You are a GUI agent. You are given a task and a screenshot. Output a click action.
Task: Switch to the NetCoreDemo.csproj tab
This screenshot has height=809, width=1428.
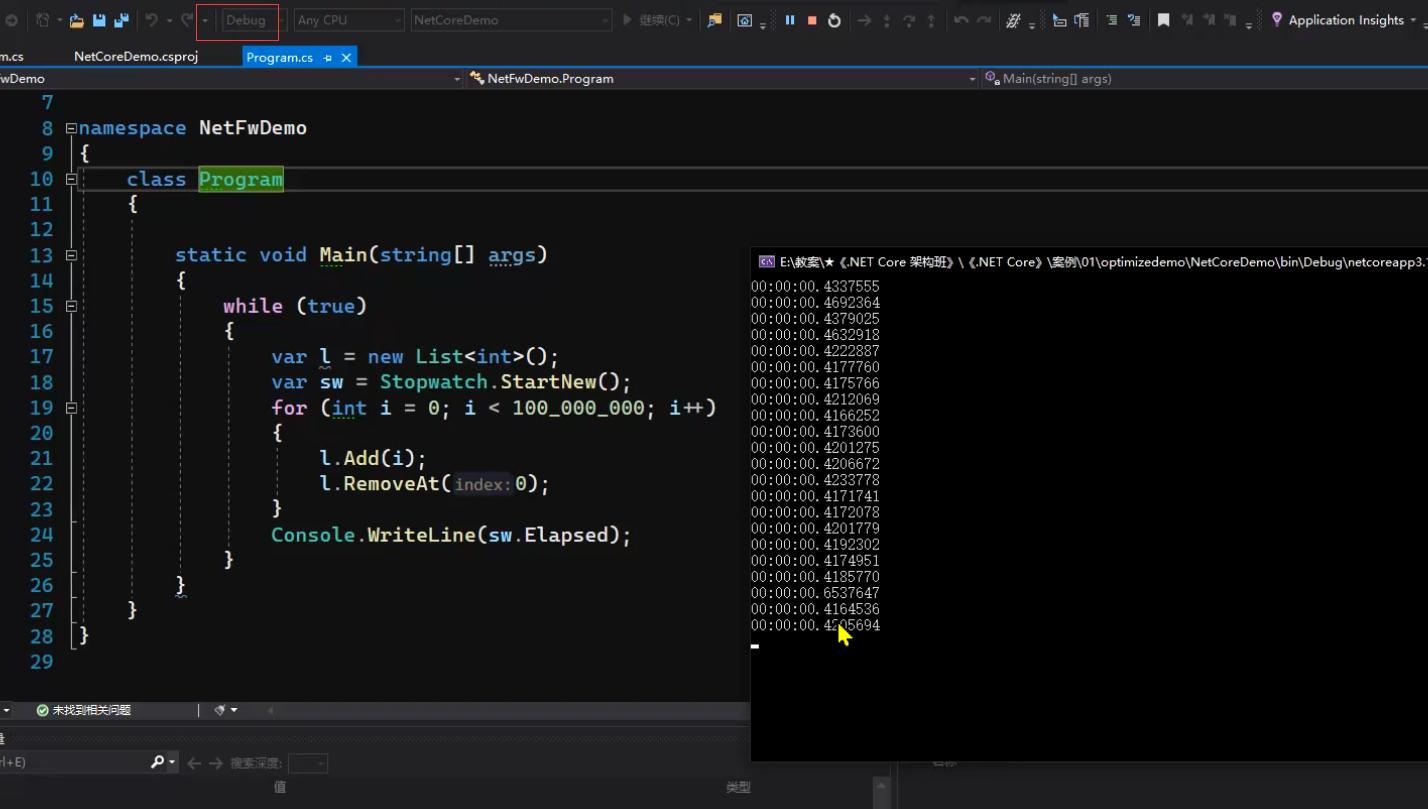tap(136, 57)
